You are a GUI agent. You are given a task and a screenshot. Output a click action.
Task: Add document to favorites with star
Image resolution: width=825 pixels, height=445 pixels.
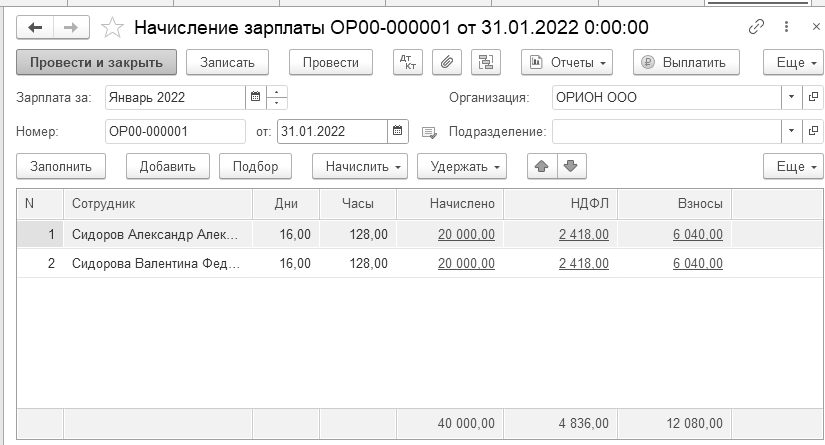[x=113, y=27]
